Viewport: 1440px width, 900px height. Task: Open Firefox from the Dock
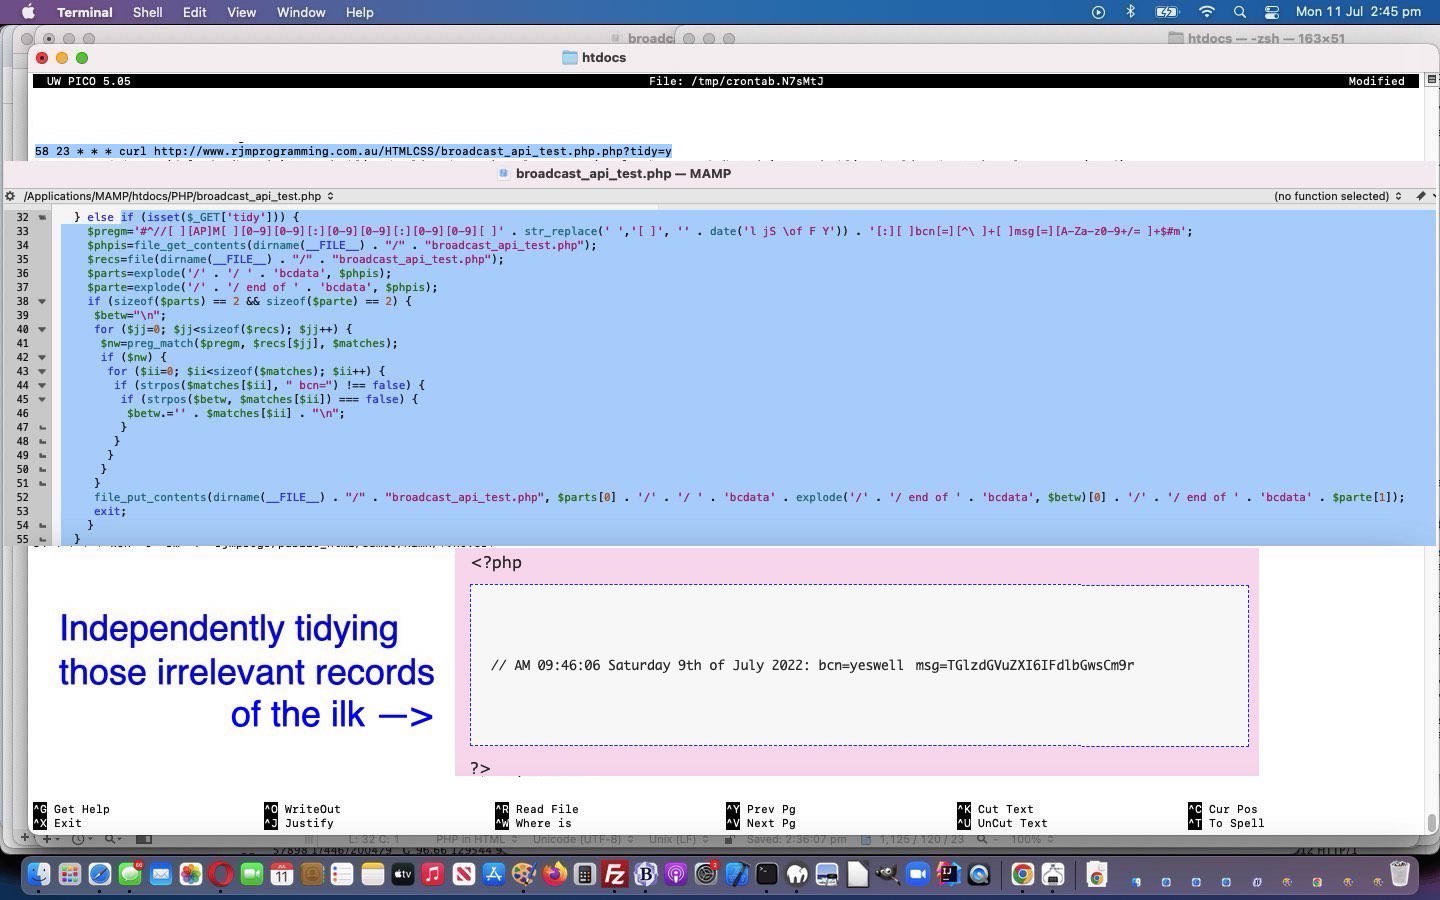[554, 874]
